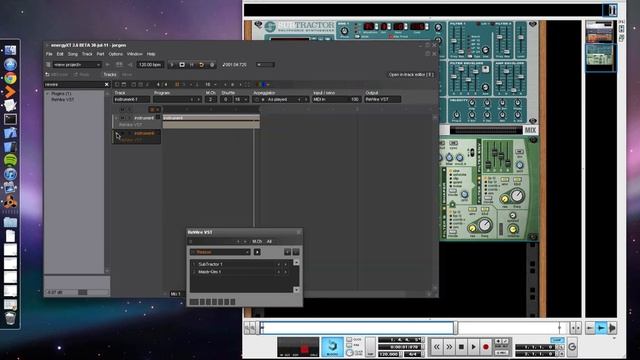Open the Track menu
Viewport: 640px width, 360px height.
(87, 54)
